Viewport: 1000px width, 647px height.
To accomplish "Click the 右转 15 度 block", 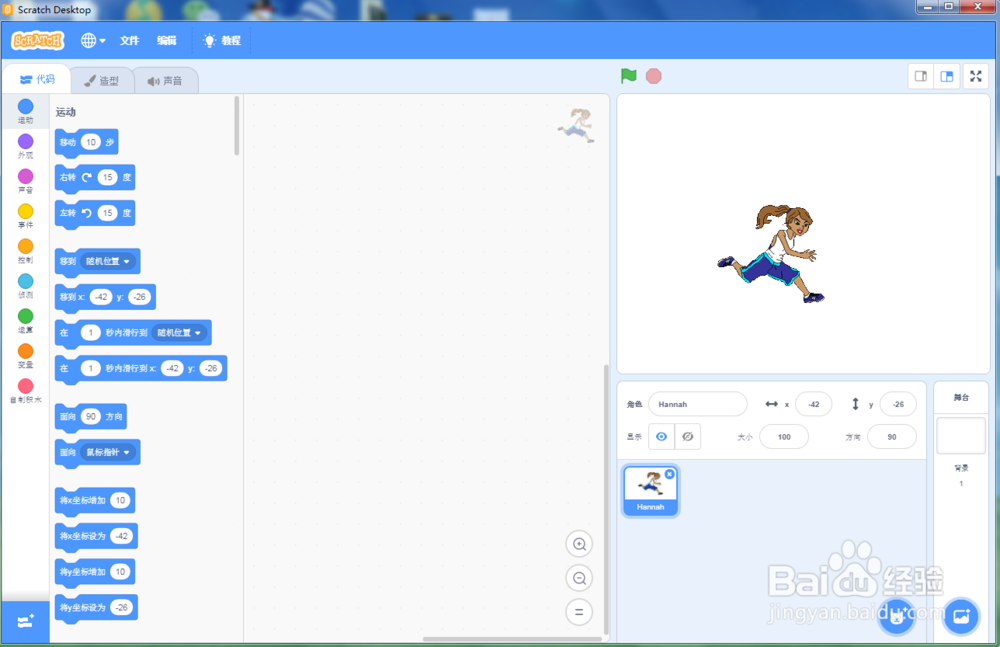I will [95, 177].
